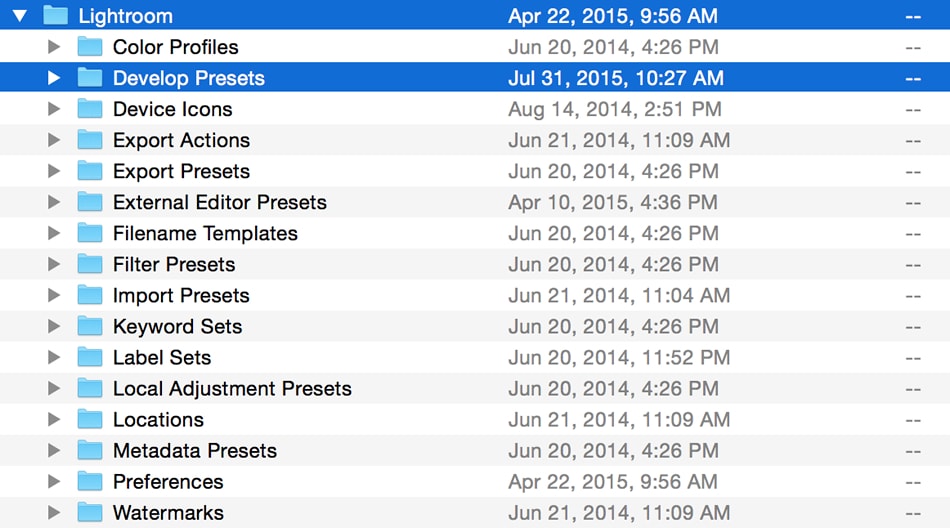Select the Metadata Presets folder name
Image resolution: width=950 pixels, height=528 pixels.
pos(194,451)
